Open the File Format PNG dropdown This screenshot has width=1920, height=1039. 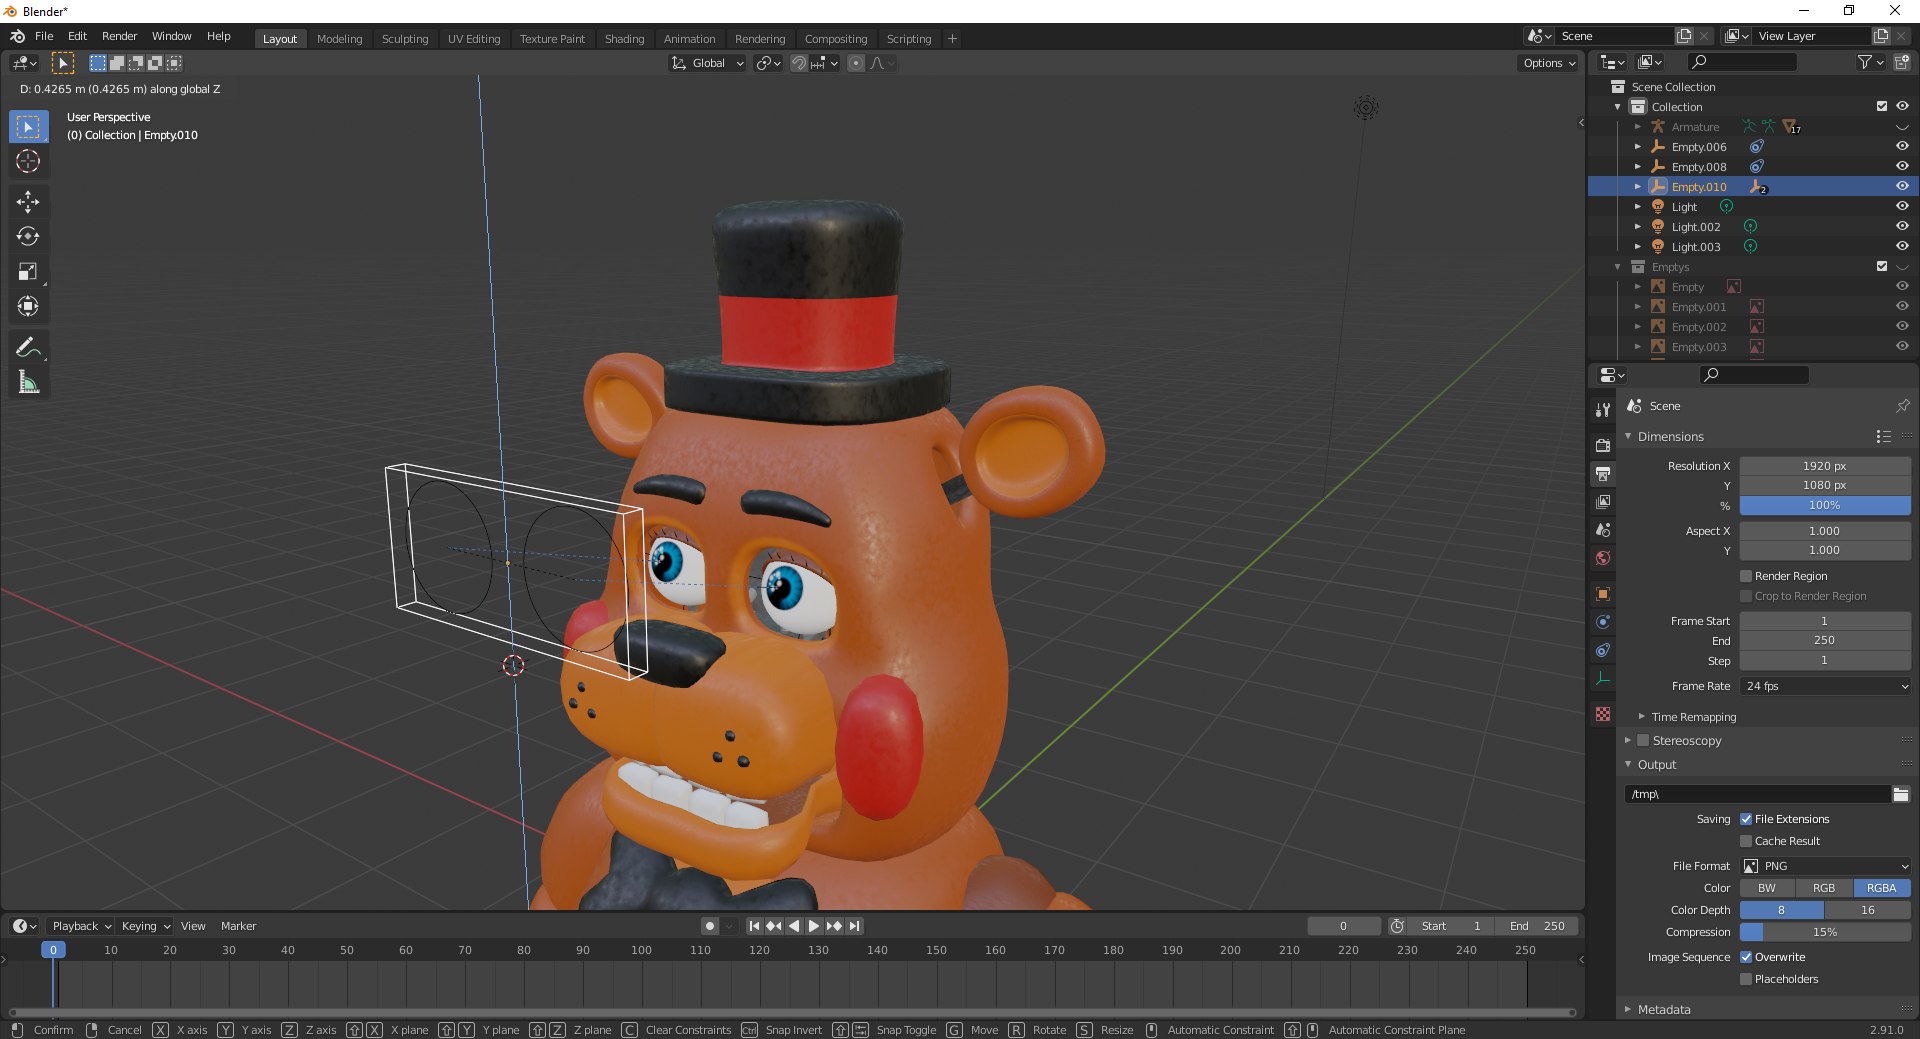[x=1825, y=866]
